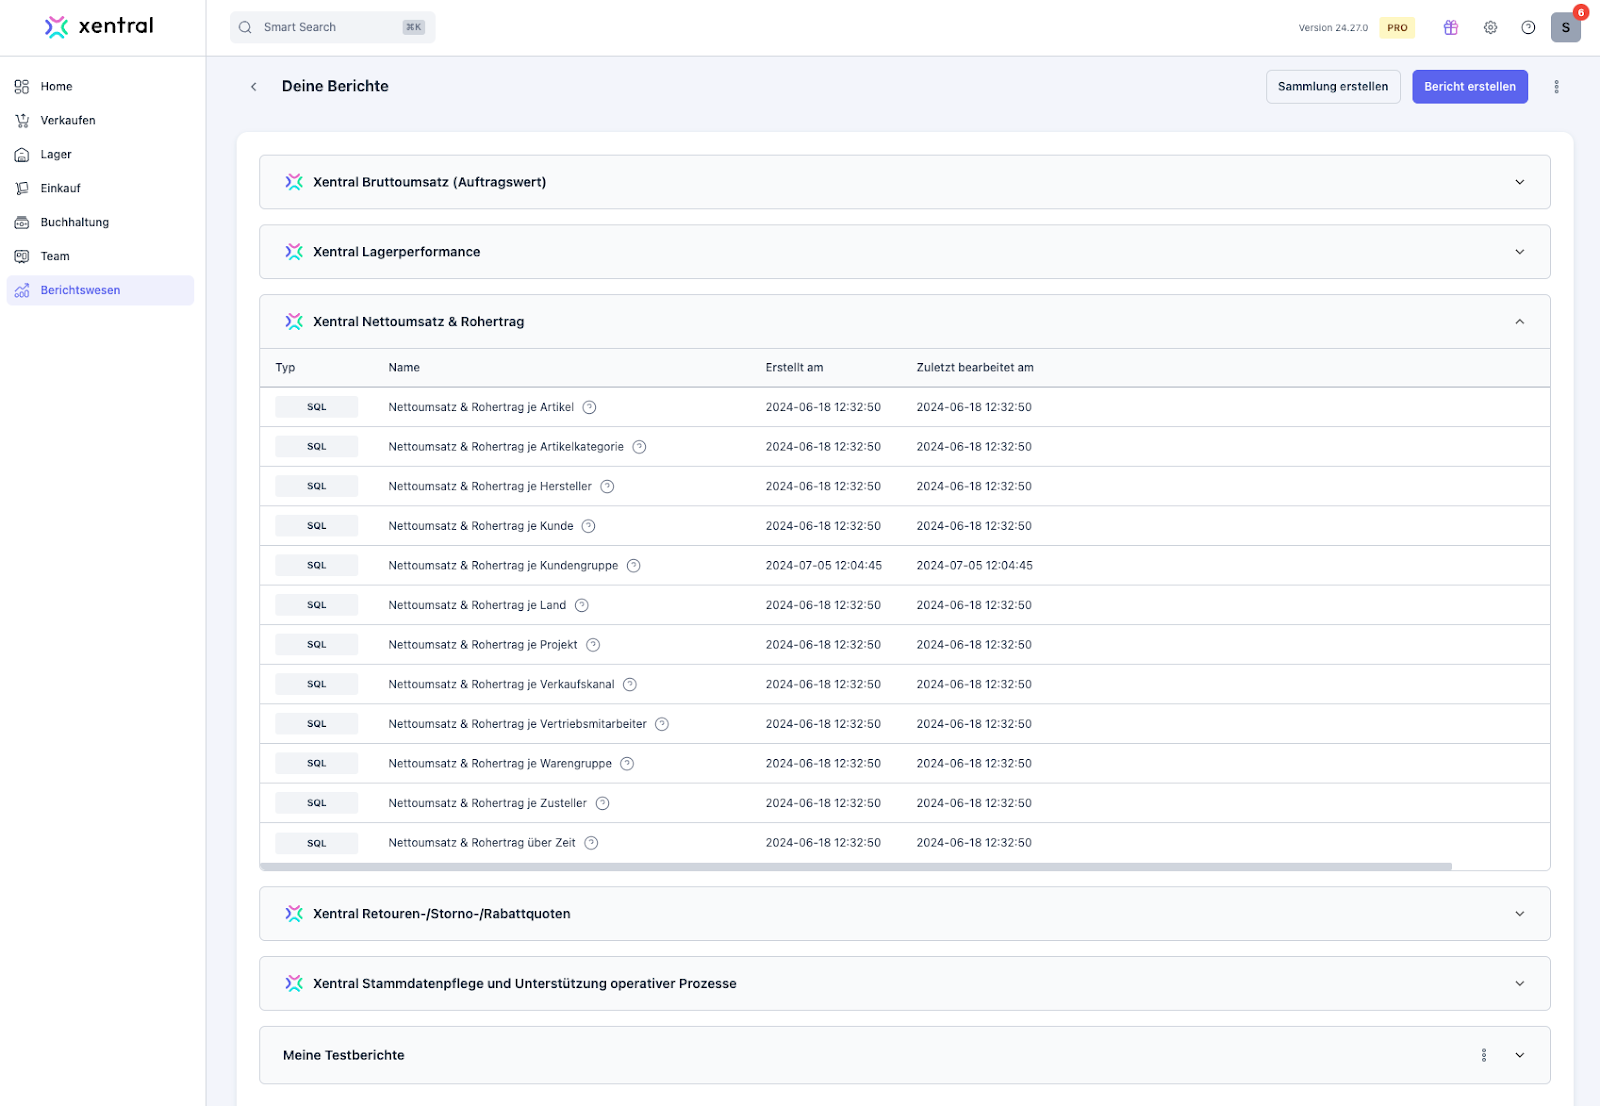Click the help question mark icon in header
The width and height of the screenshot is (1600, 1106).
[x=1528, y=28]
